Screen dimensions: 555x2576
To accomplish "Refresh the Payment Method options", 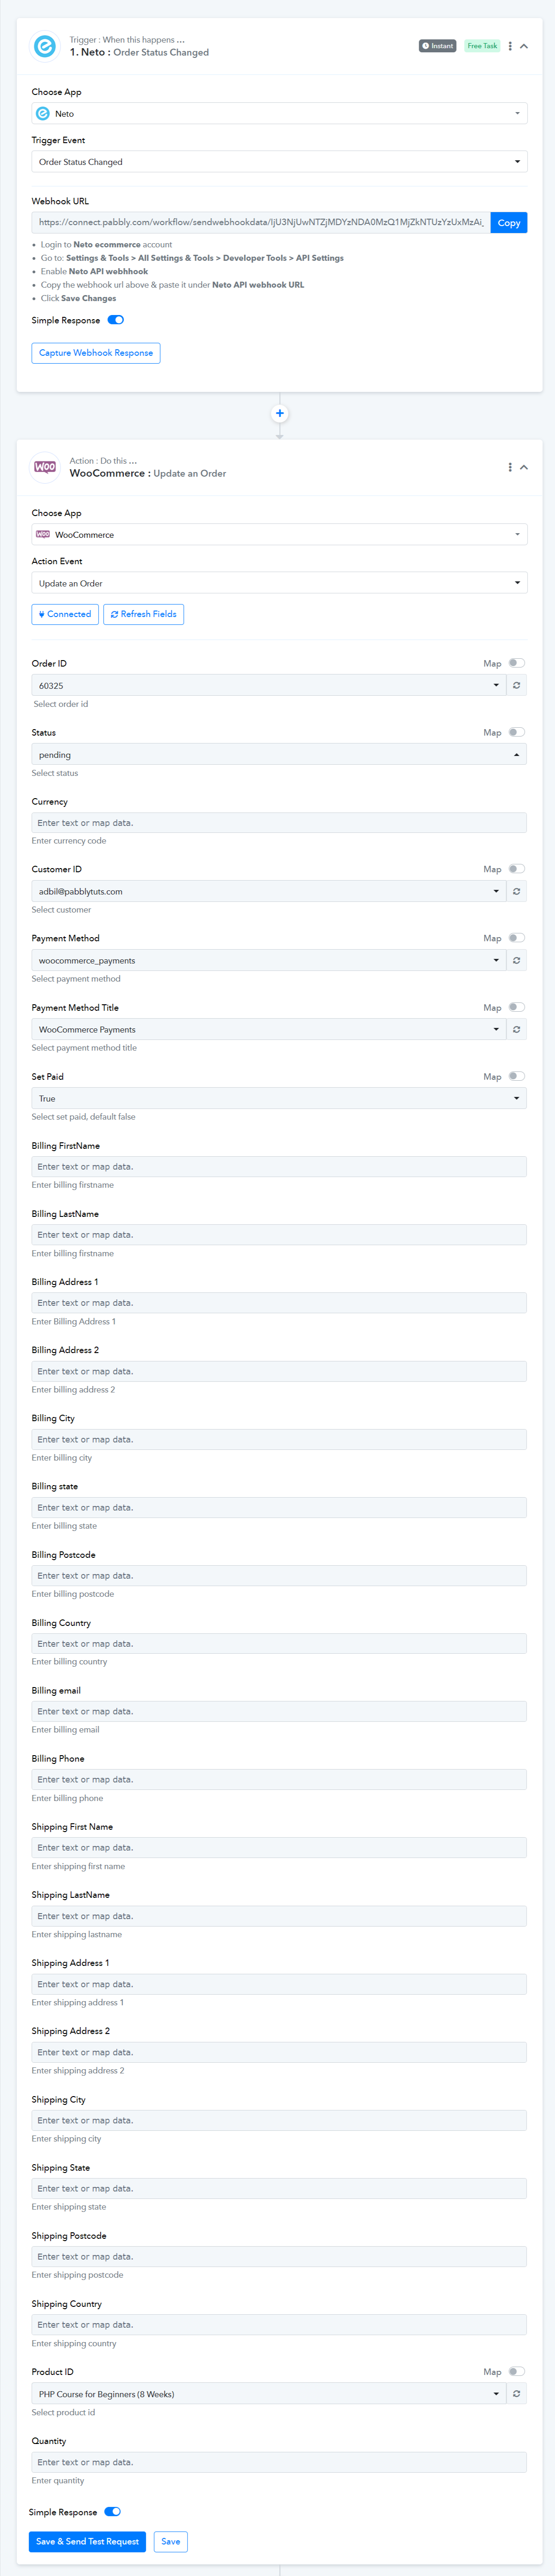I will pyautogui.click(x=516, y=960).
